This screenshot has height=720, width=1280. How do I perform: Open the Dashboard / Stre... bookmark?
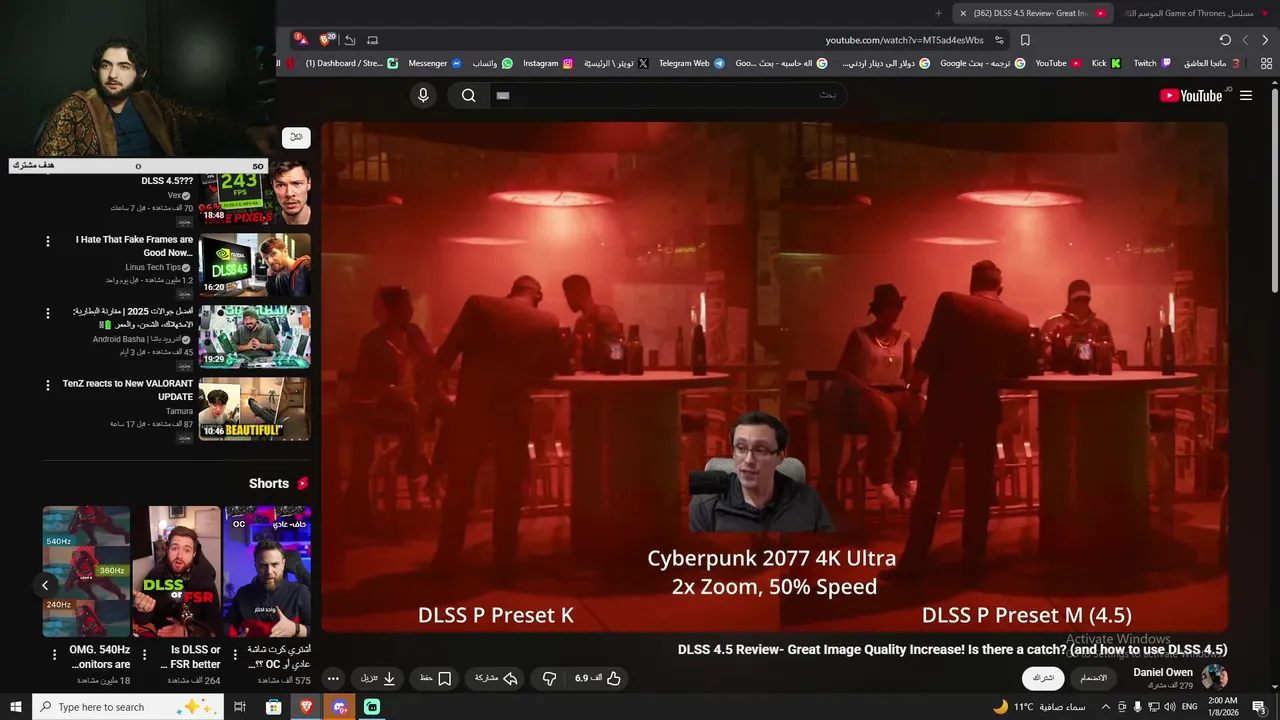pyautogui.click(x=351, y=63)
